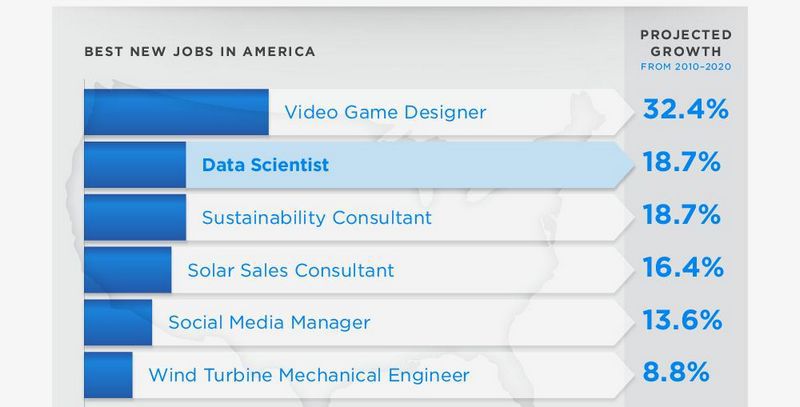Select the 18.7% value beside Data Scientist

pyautogui.click(x=681, y=163)
